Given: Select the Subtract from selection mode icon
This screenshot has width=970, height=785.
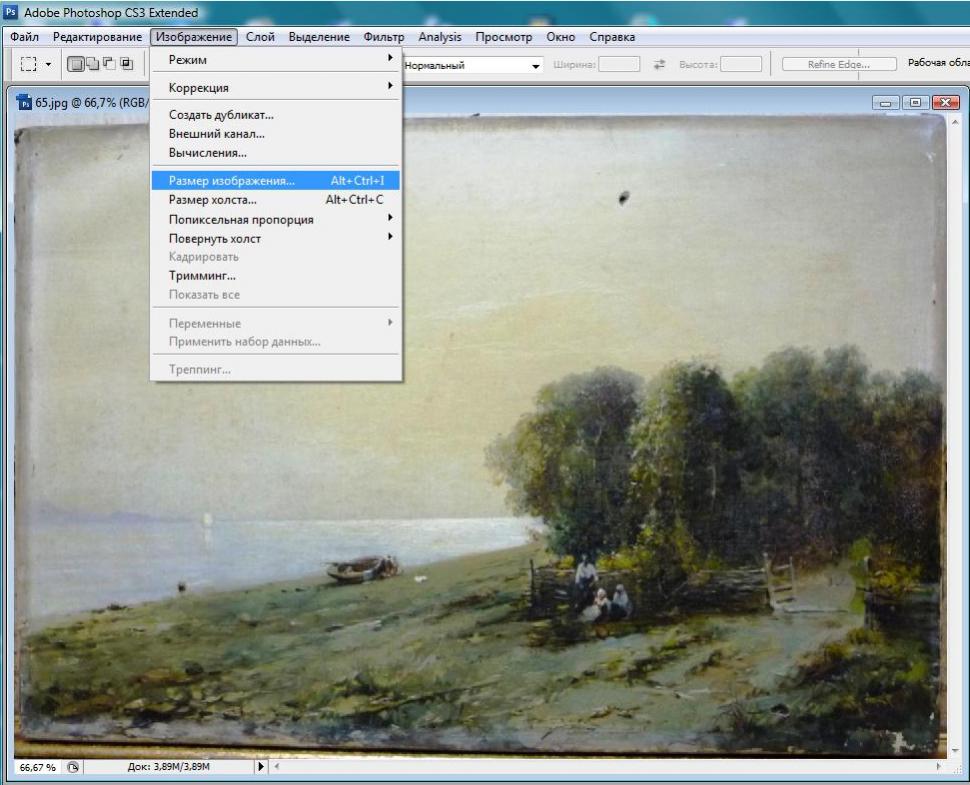Looking at the screenshot, I should [109, 64].
